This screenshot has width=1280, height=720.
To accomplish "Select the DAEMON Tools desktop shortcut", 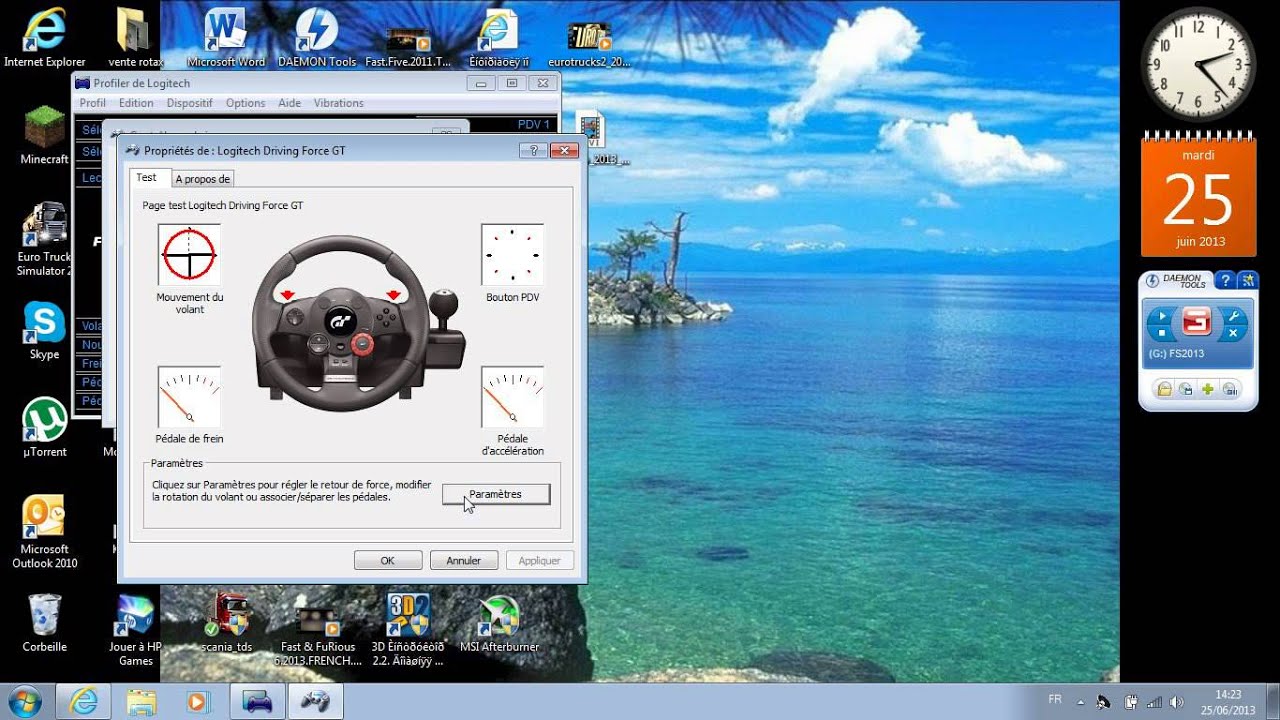I will (317, 38).
